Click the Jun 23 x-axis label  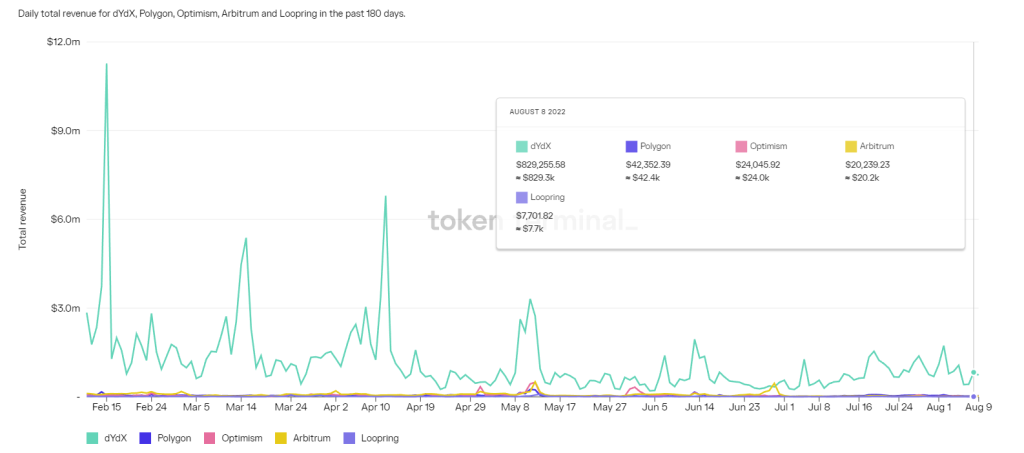745,407
